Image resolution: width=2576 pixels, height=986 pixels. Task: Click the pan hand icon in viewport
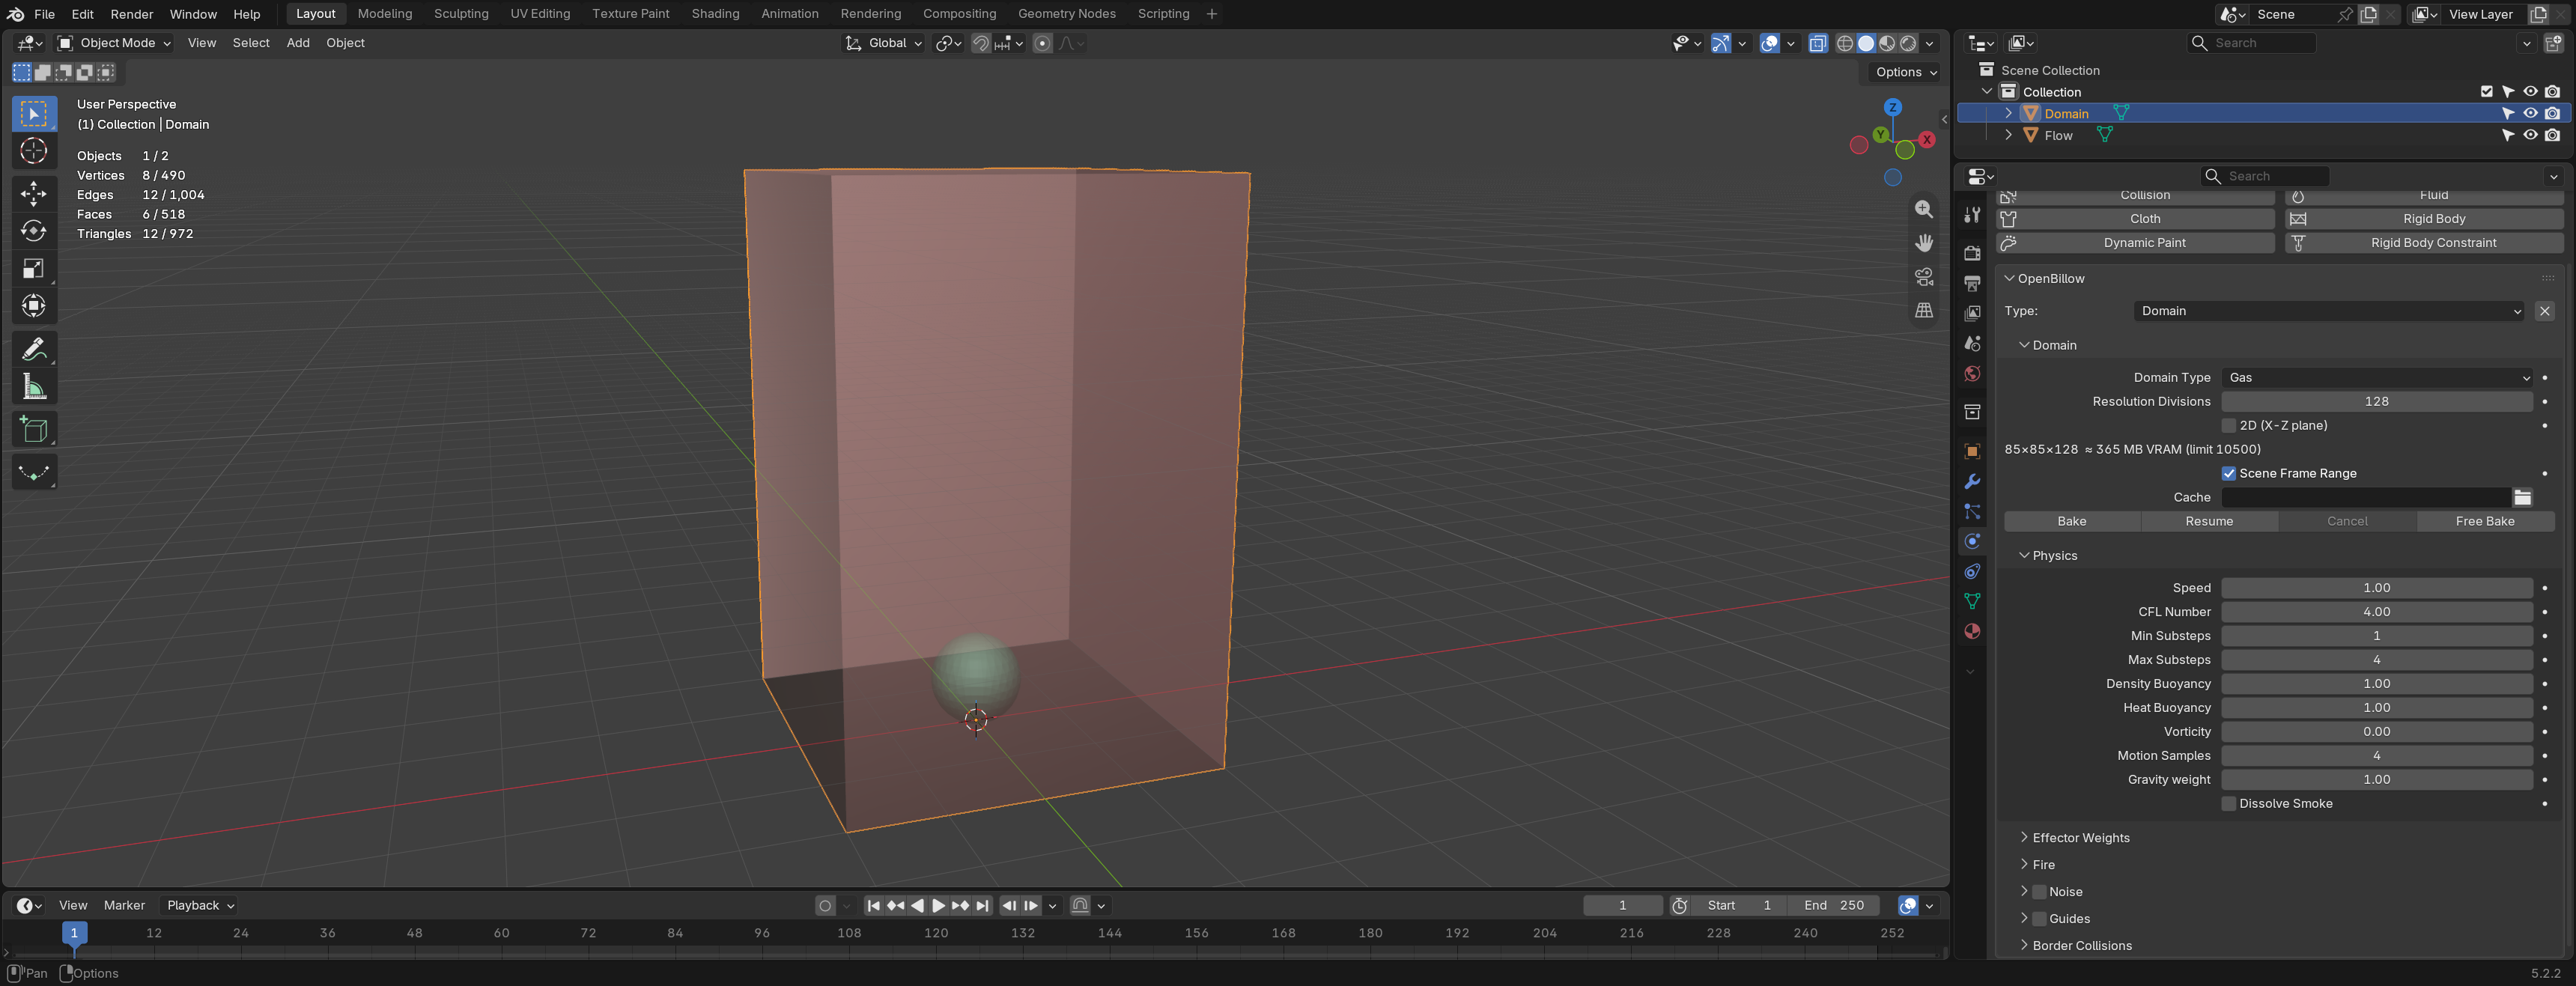pyautogui.click(x=1923, y=243)
